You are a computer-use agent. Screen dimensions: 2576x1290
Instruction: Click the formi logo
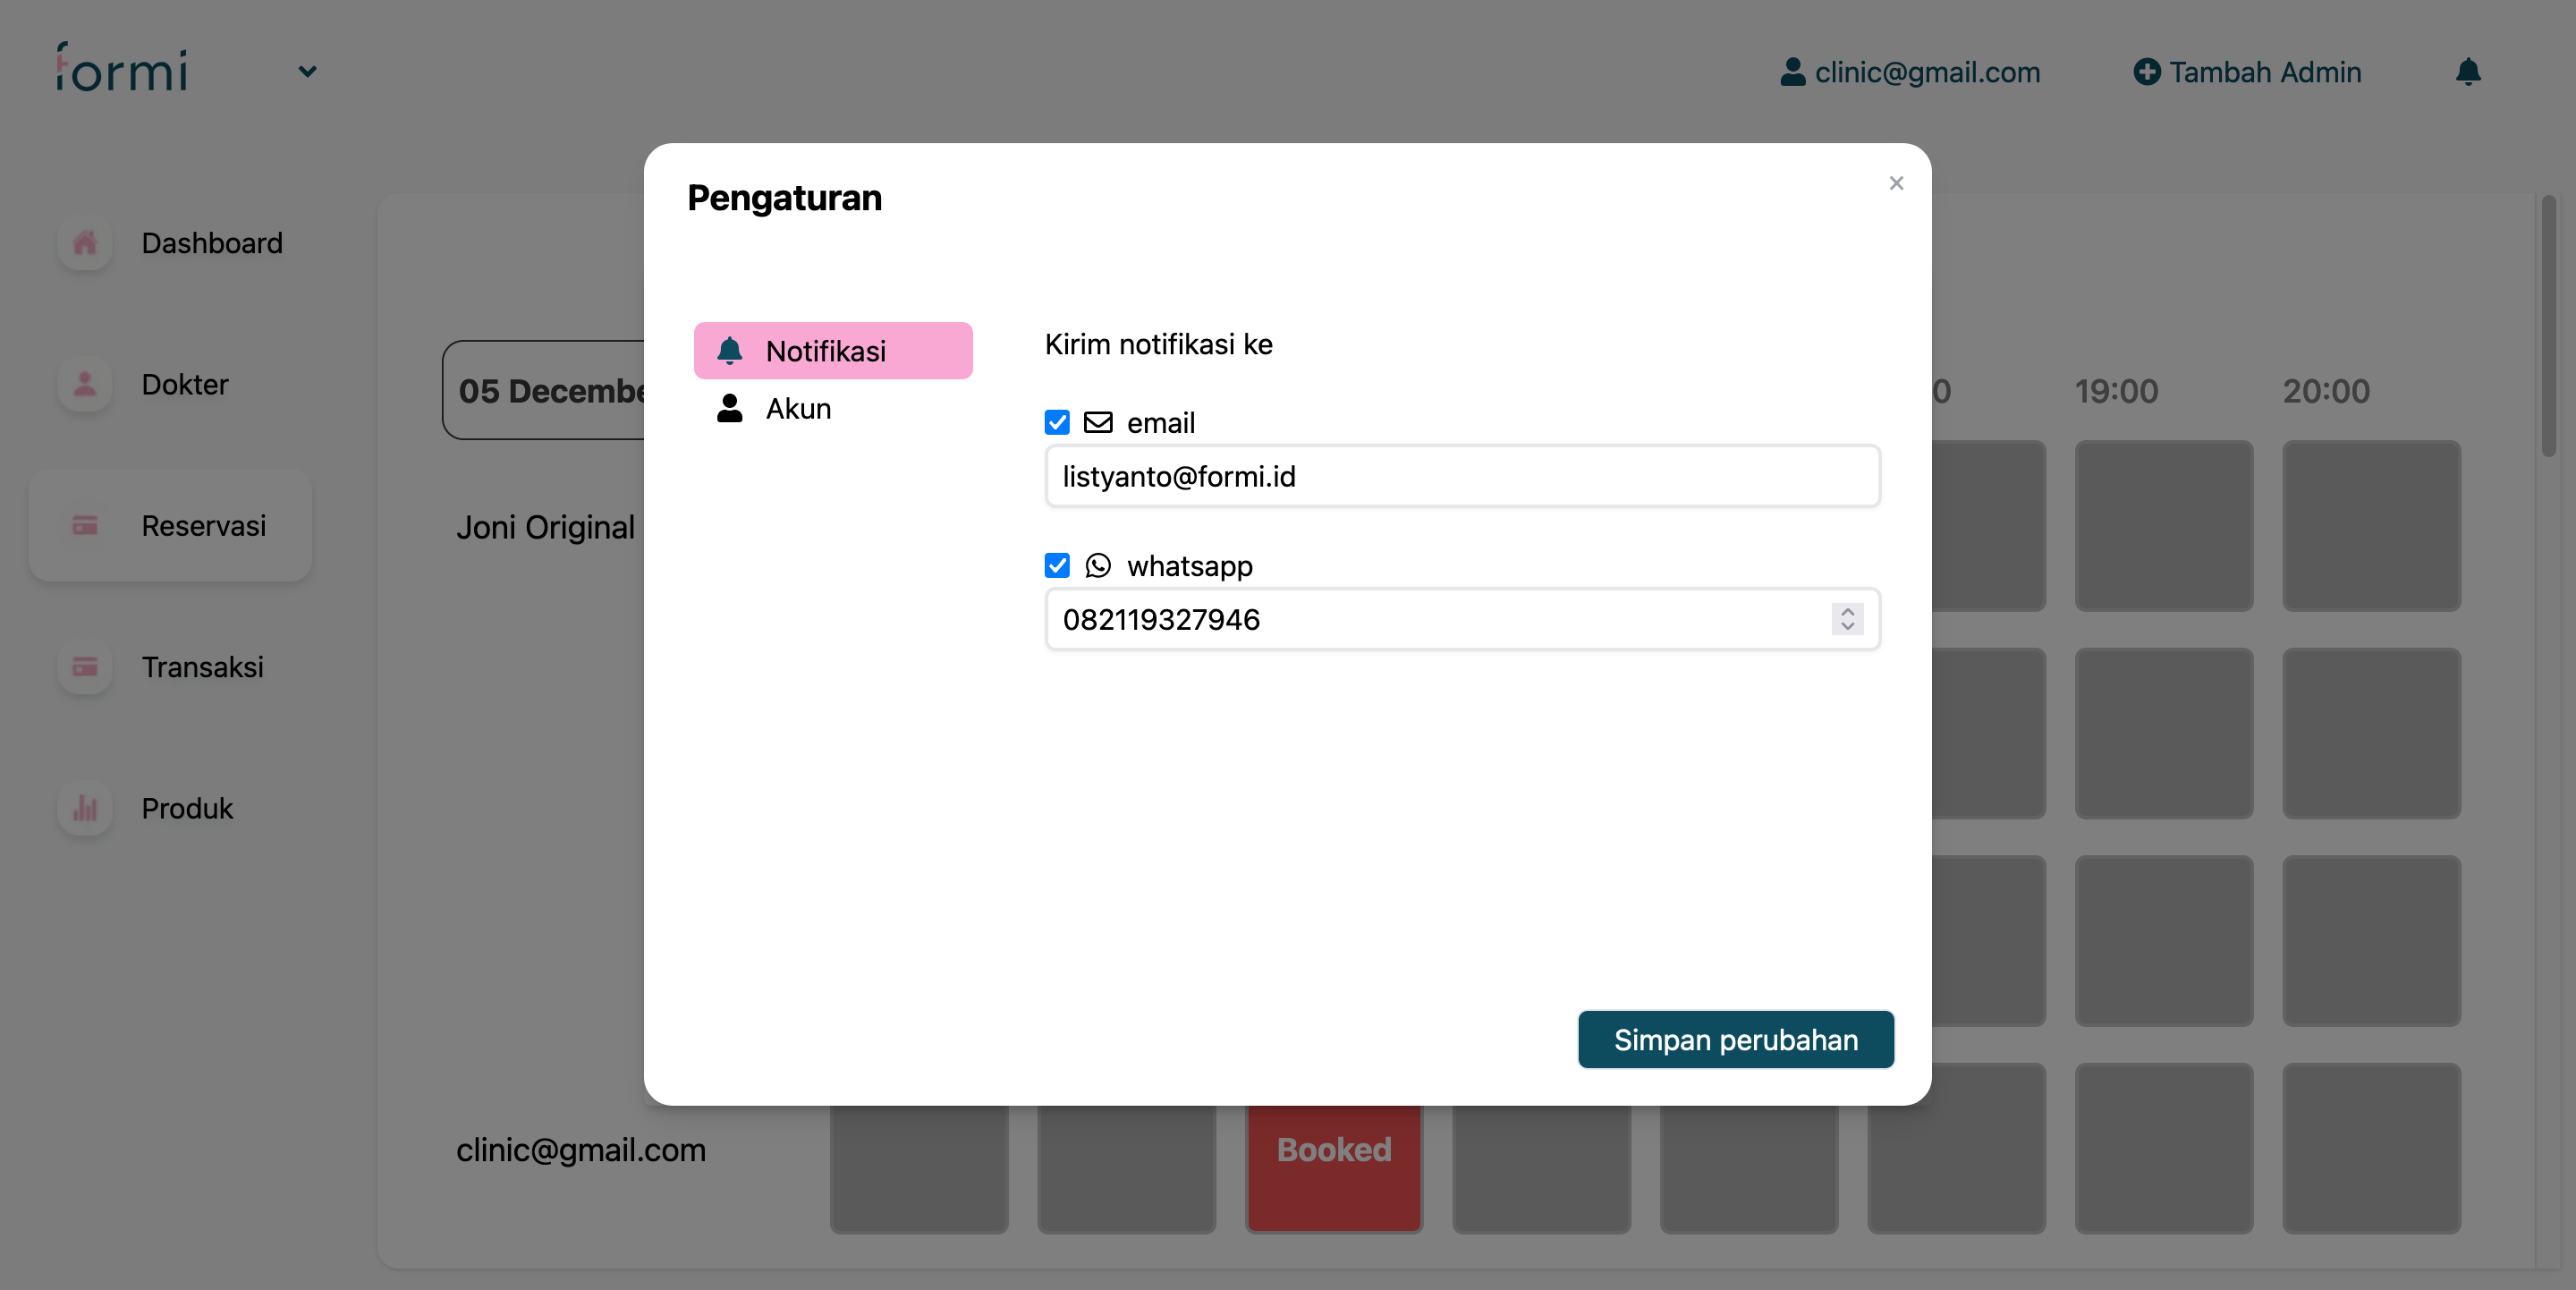point(122,68)
